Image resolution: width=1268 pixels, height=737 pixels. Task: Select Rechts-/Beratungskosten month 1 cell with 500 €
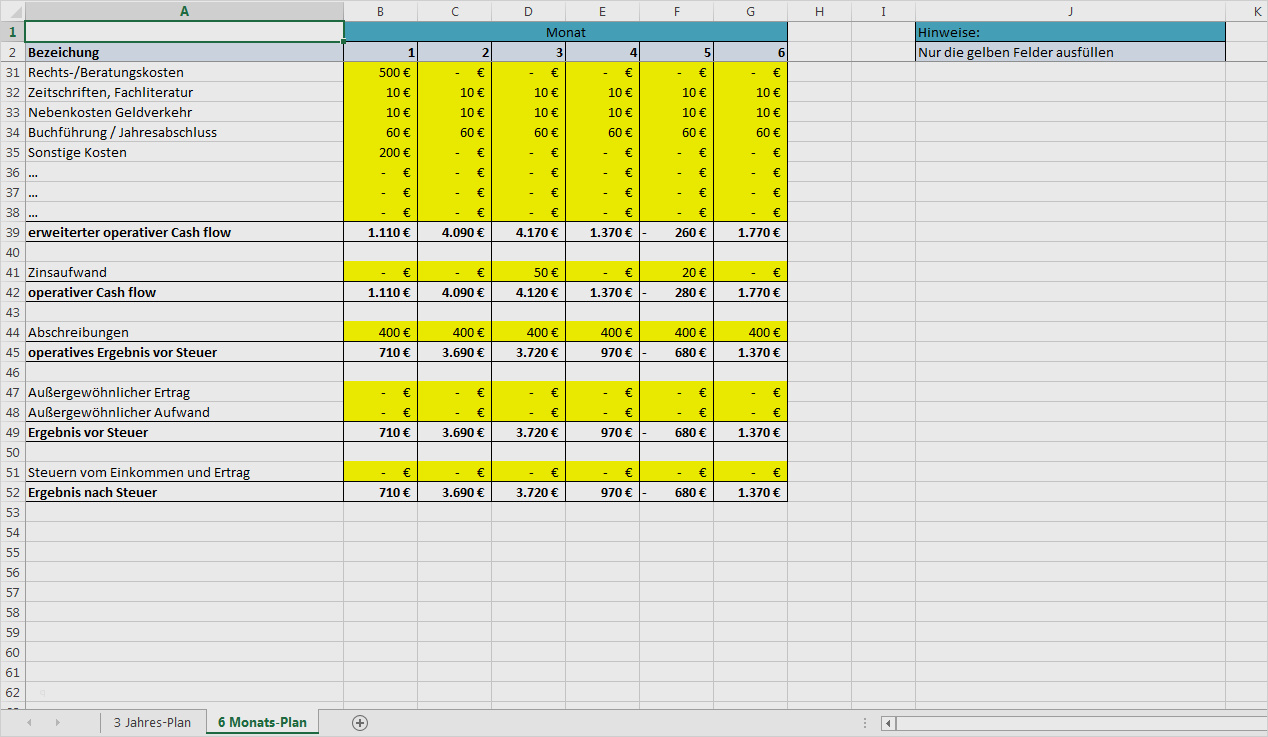[380, 72]
